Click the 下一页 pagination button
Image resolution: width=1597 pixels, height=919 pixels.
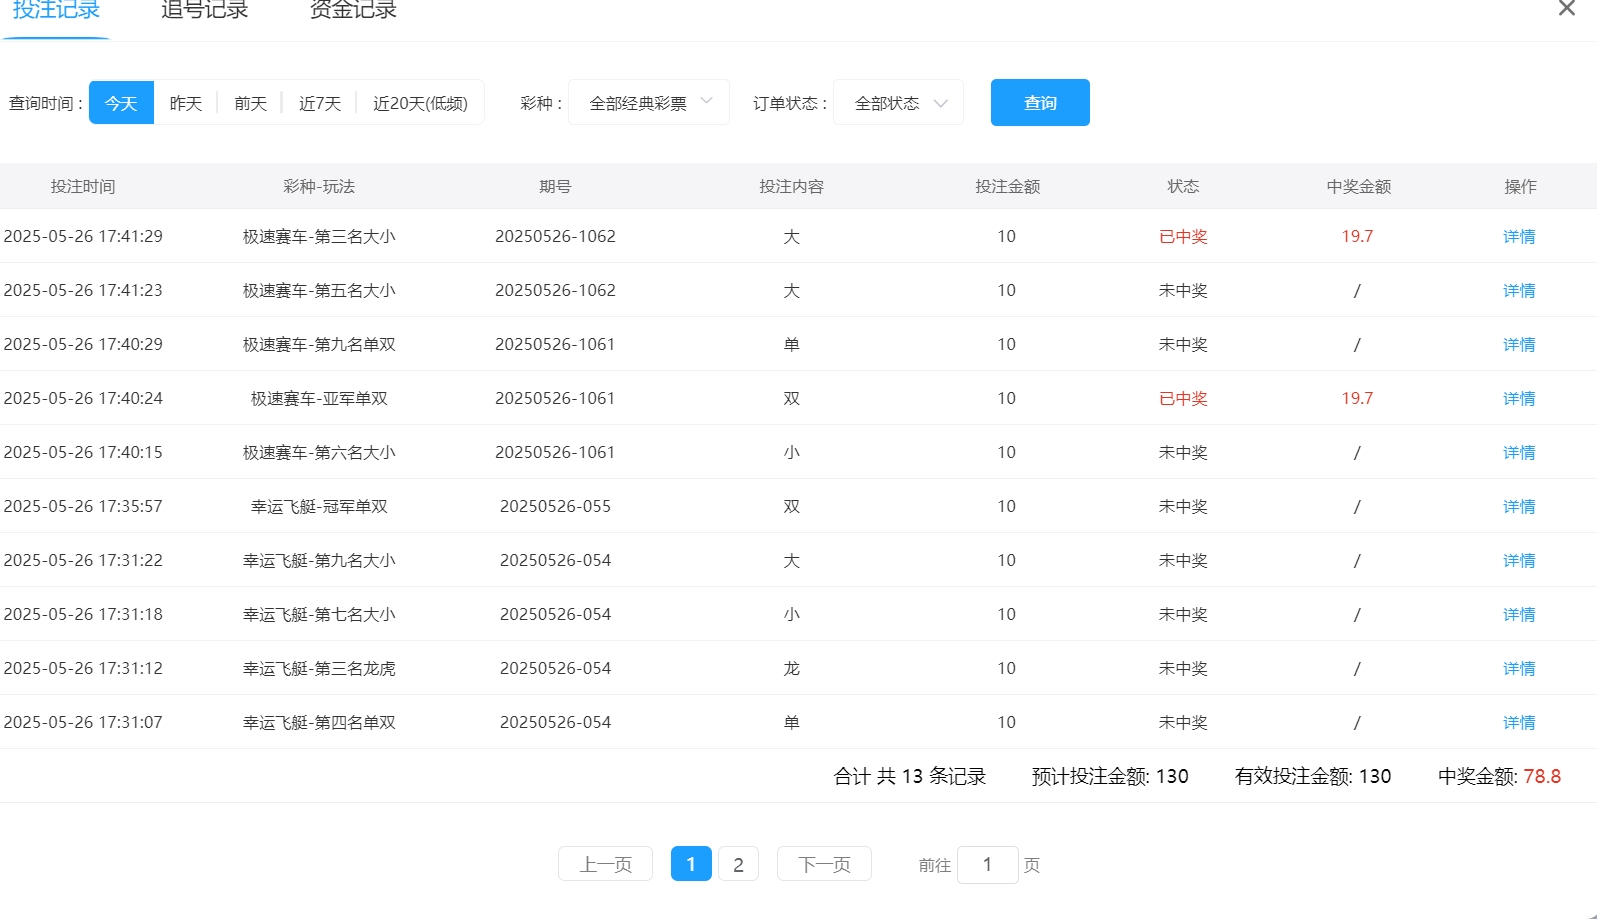[x=824, y=864]
